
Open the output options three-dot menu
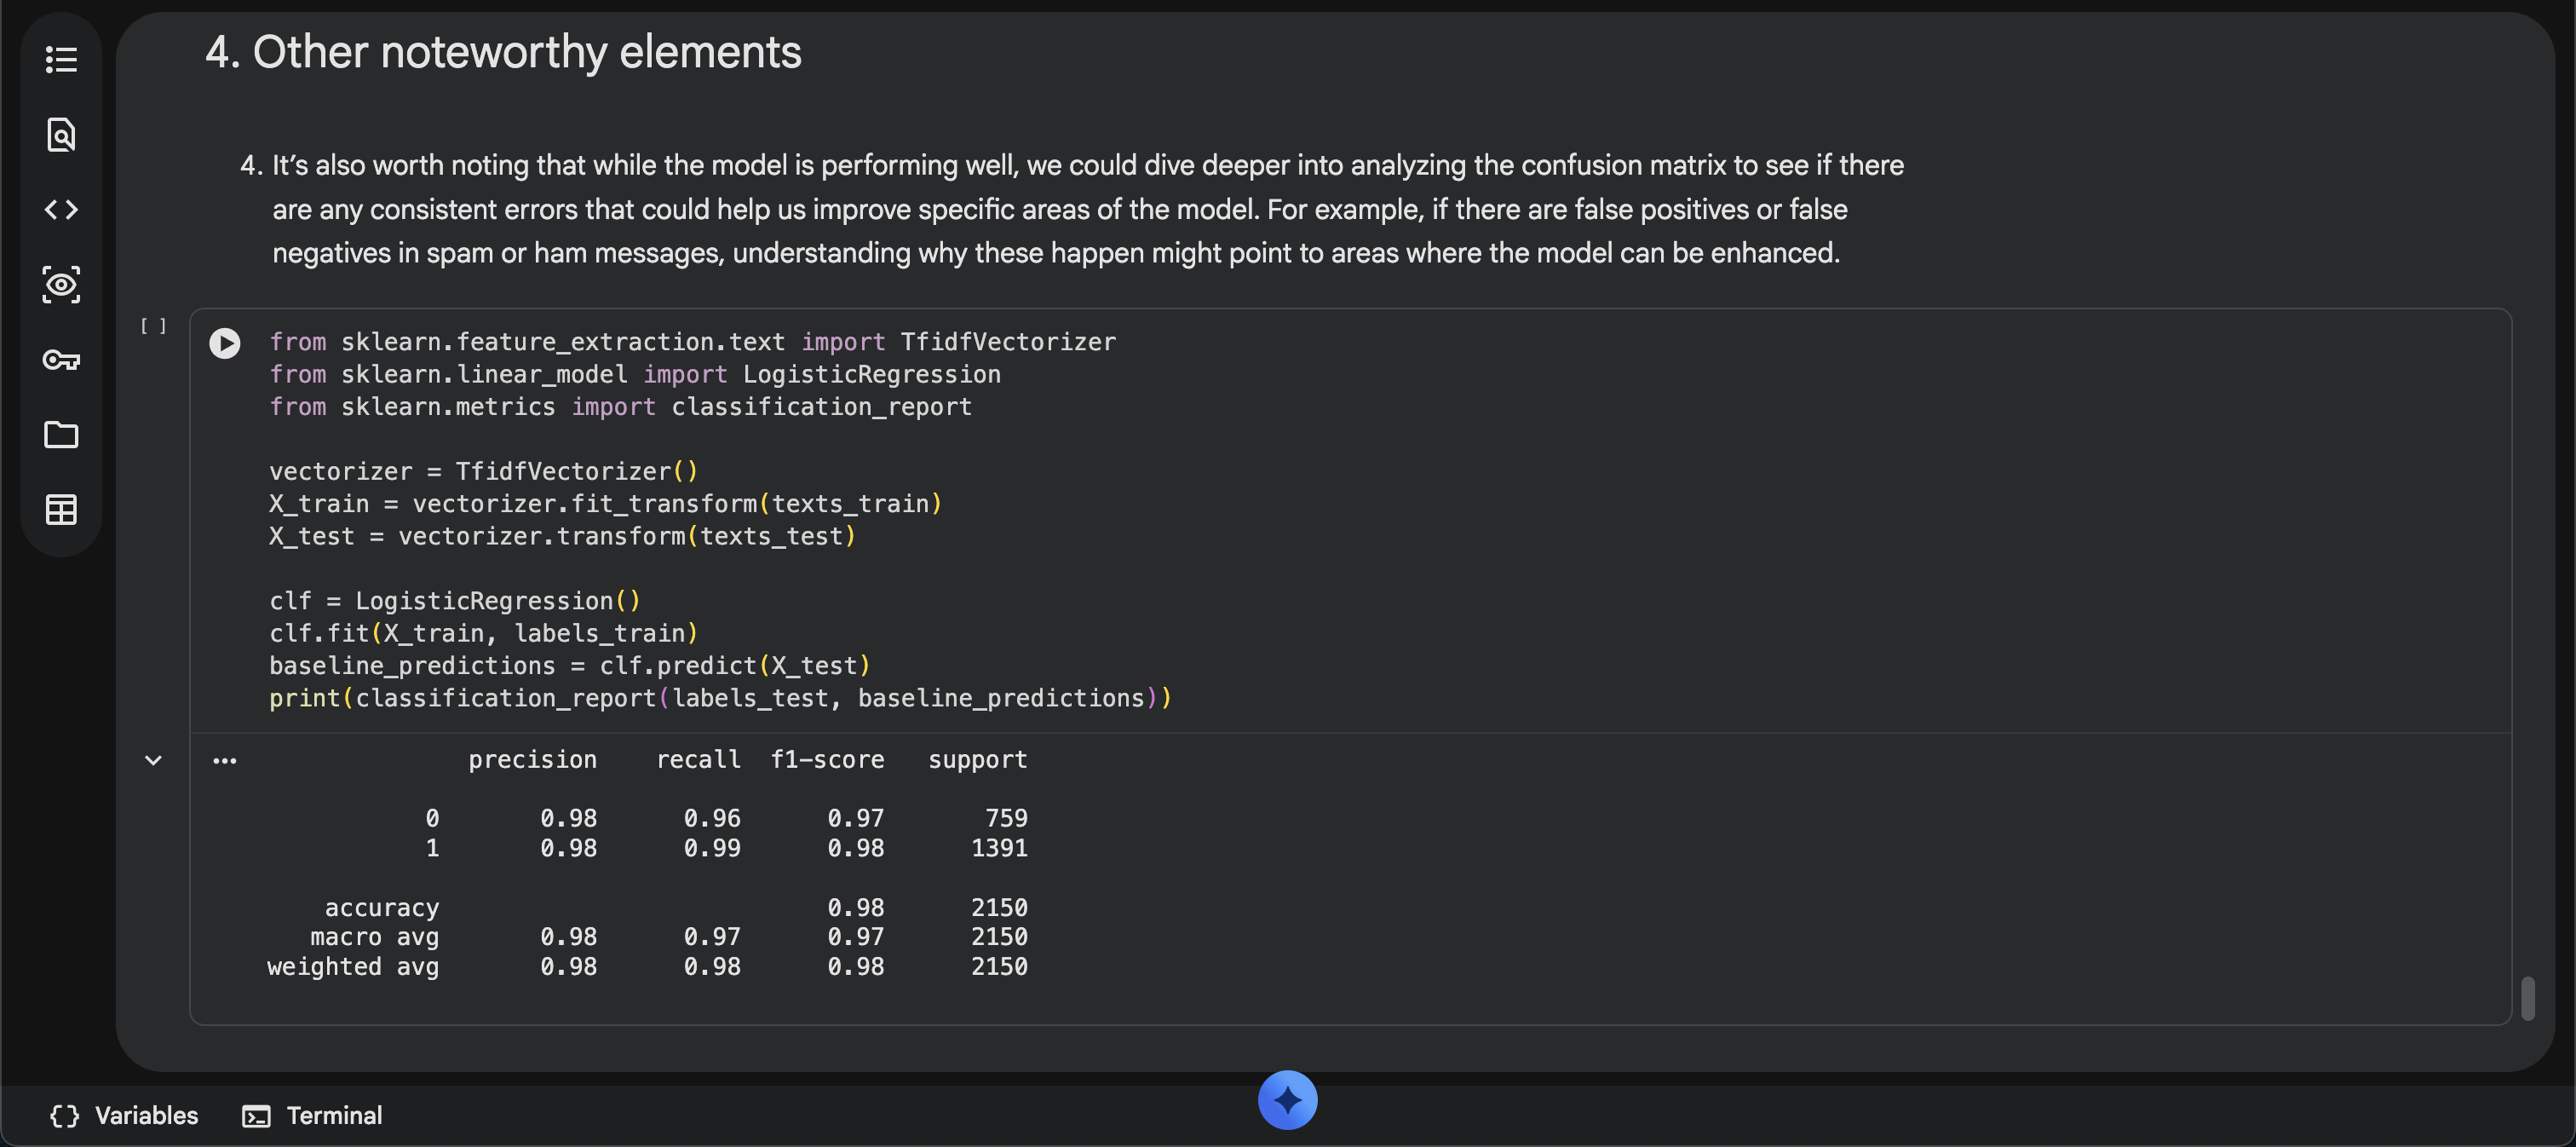(225, 761)
